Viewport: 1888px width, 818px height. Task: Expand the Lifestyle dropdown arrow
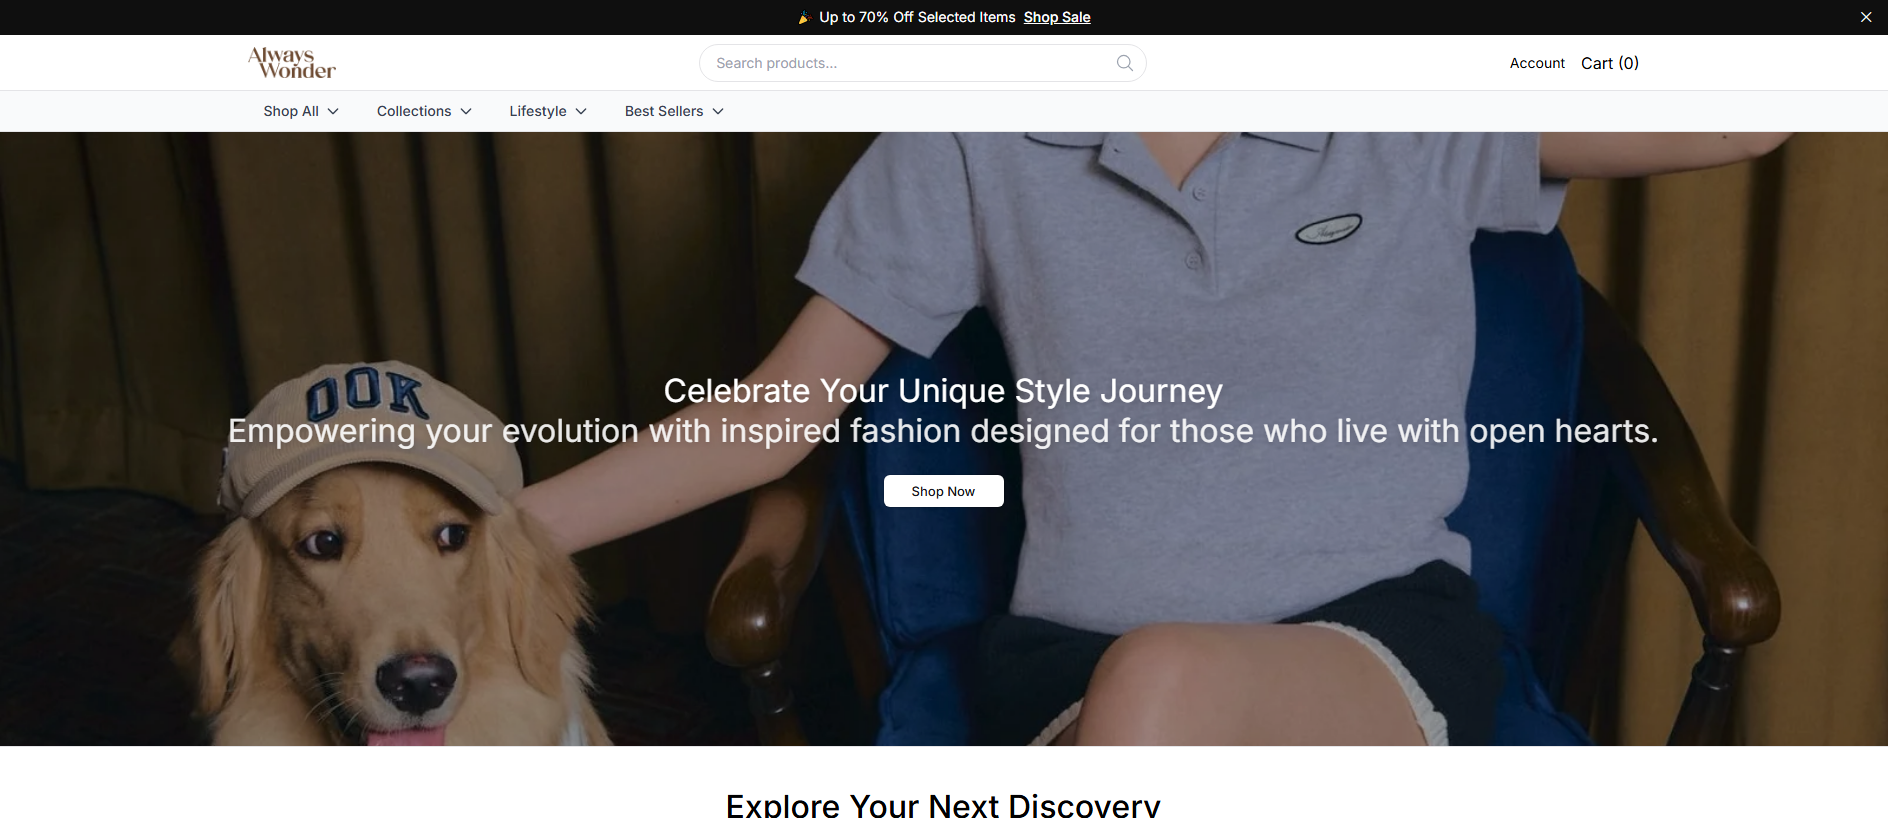click(581, 111)
